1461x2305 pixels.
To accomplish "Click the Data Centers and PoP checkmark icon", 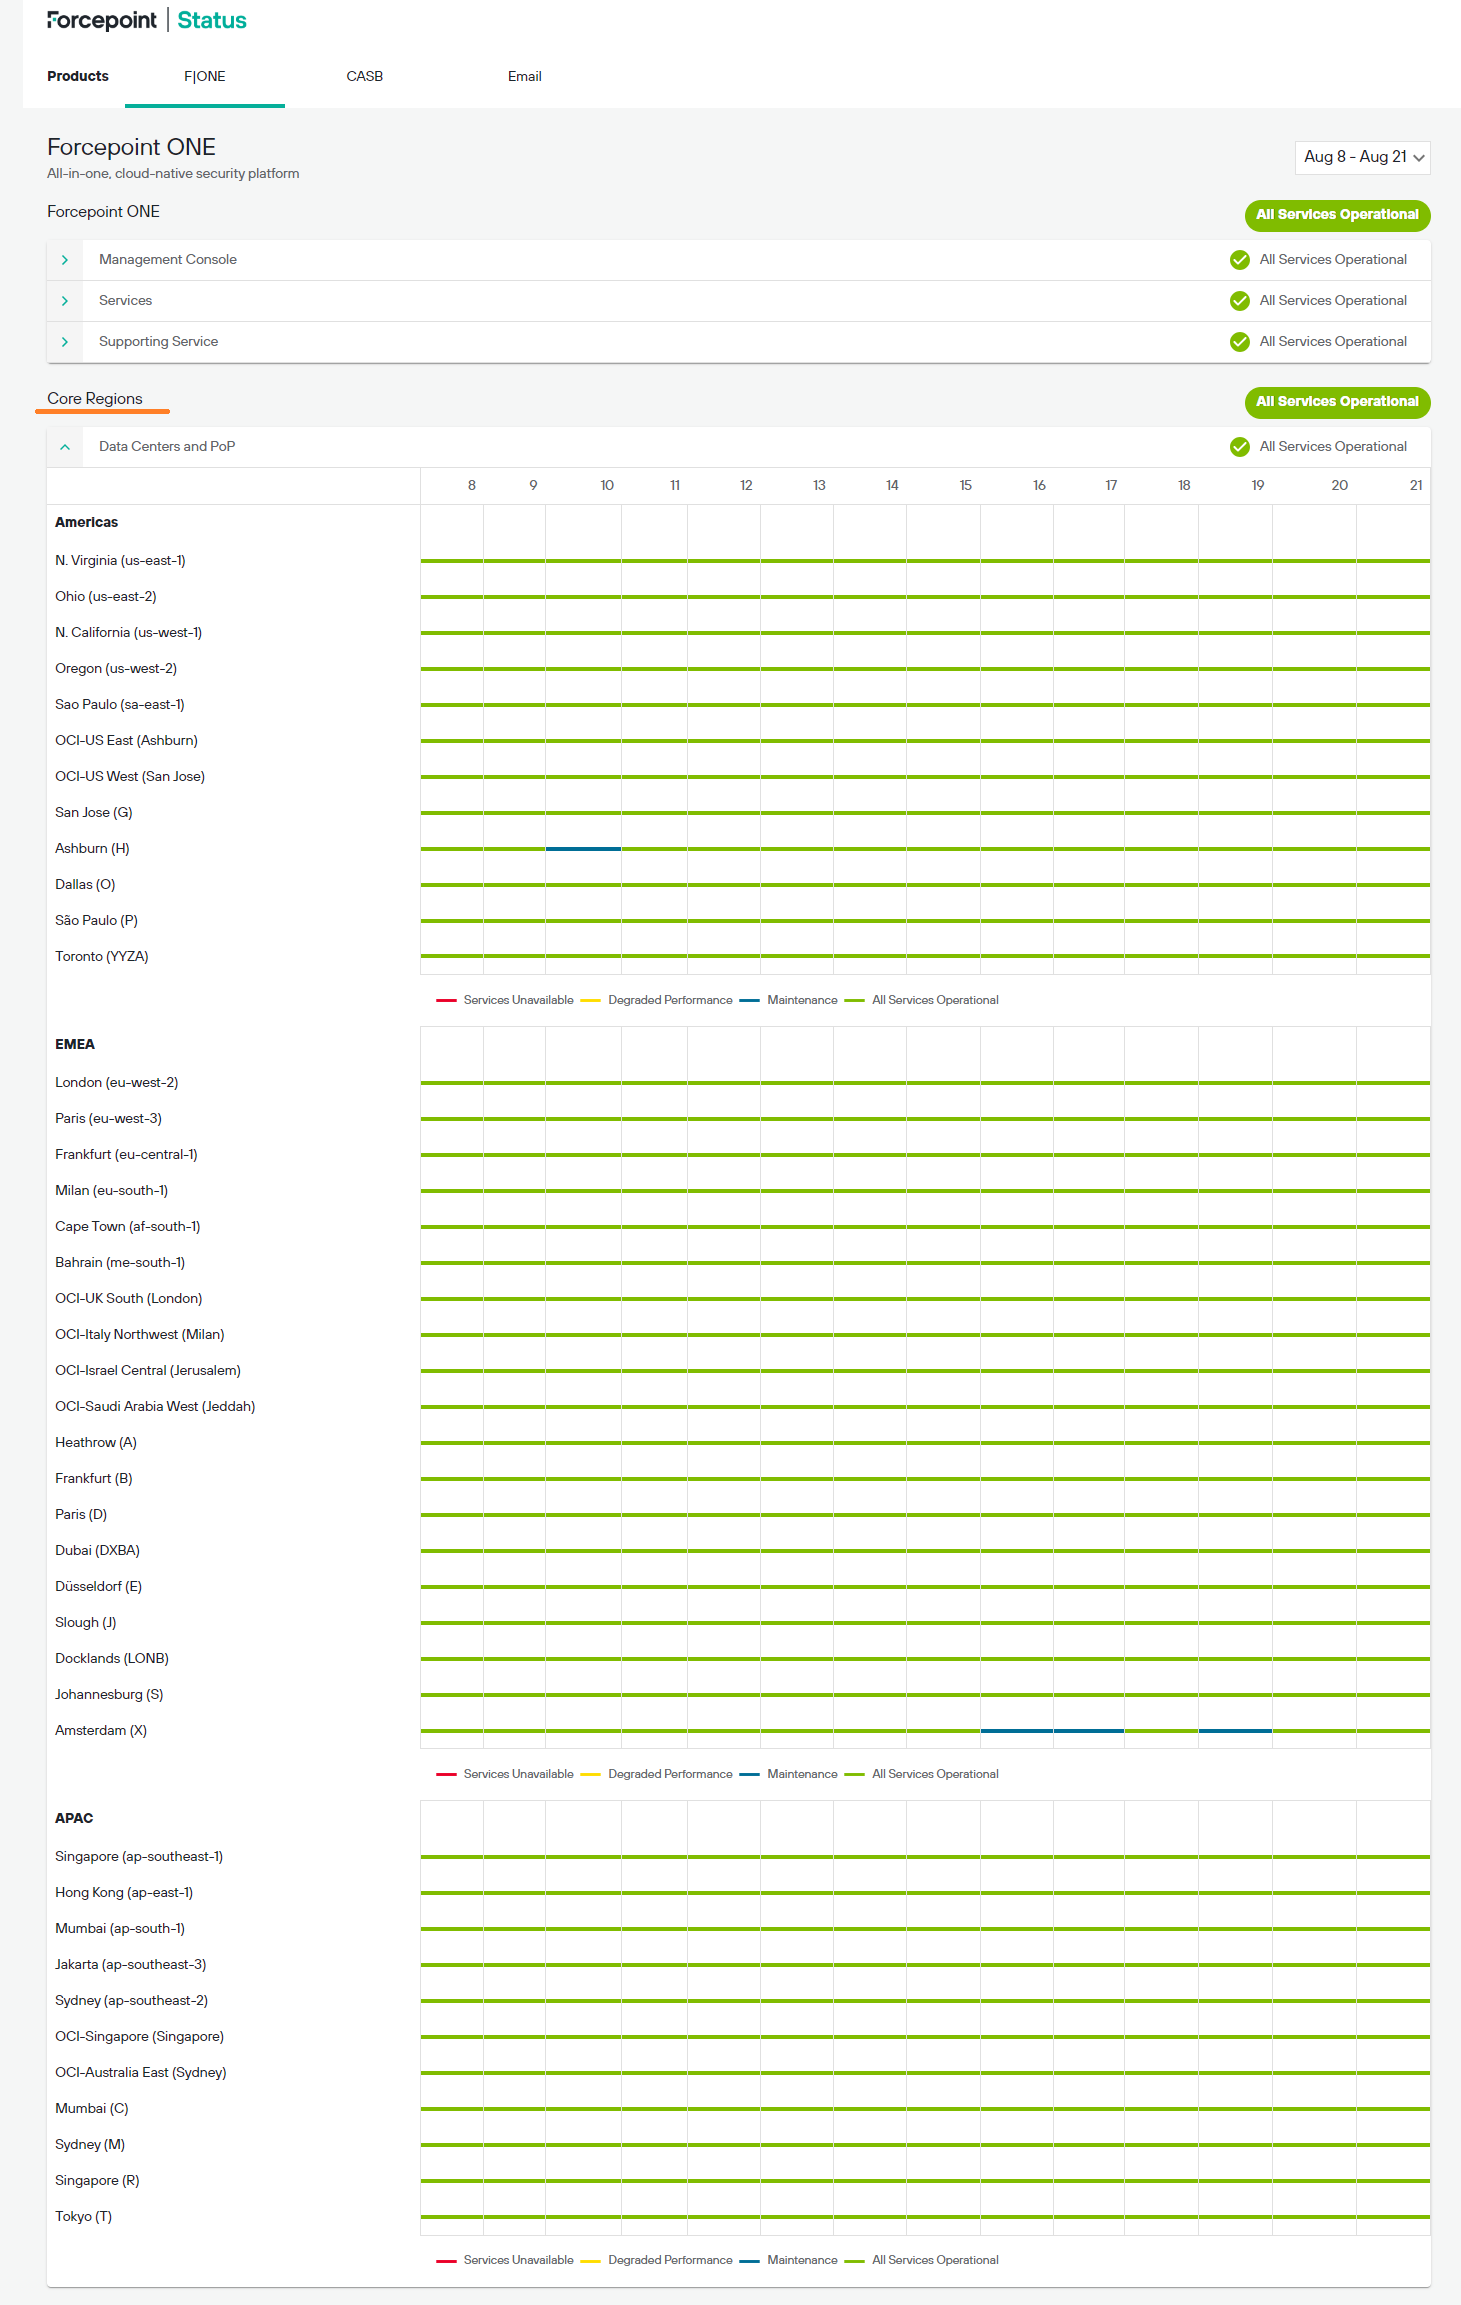I will [x=1239, y=447].
